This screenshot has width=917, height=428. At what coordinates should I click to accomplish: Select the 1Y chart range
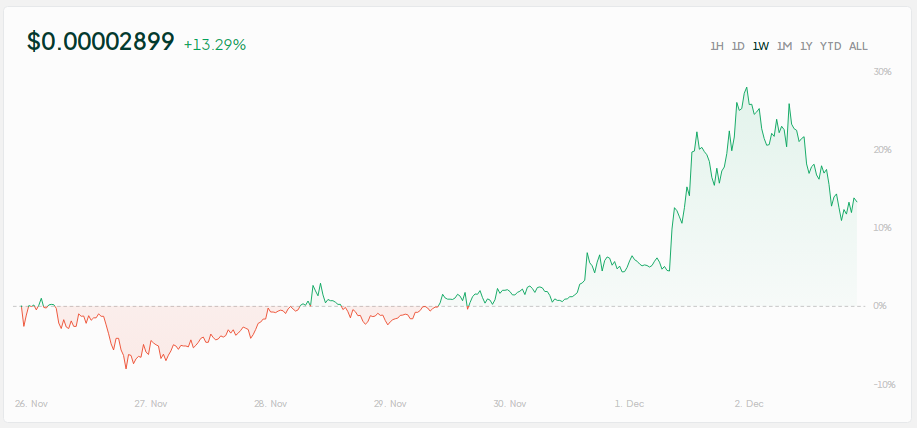click(x=806, y=46)
